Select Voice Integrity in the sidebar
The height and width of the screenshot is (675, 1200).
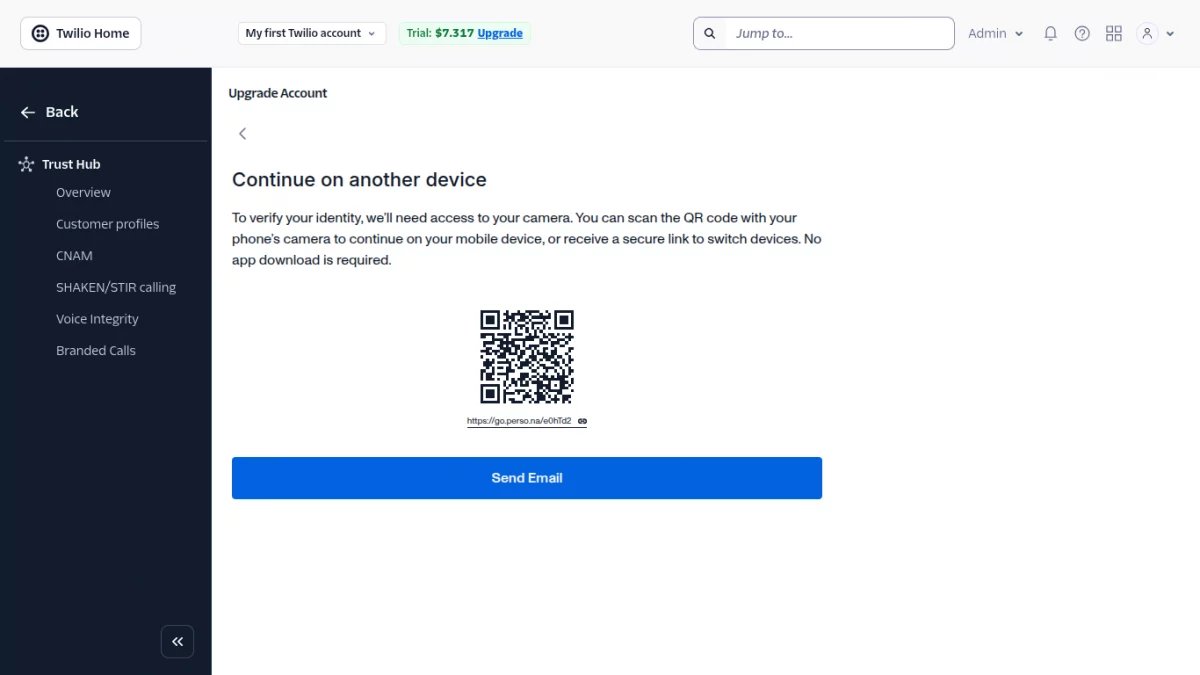(x=97, y=318)
